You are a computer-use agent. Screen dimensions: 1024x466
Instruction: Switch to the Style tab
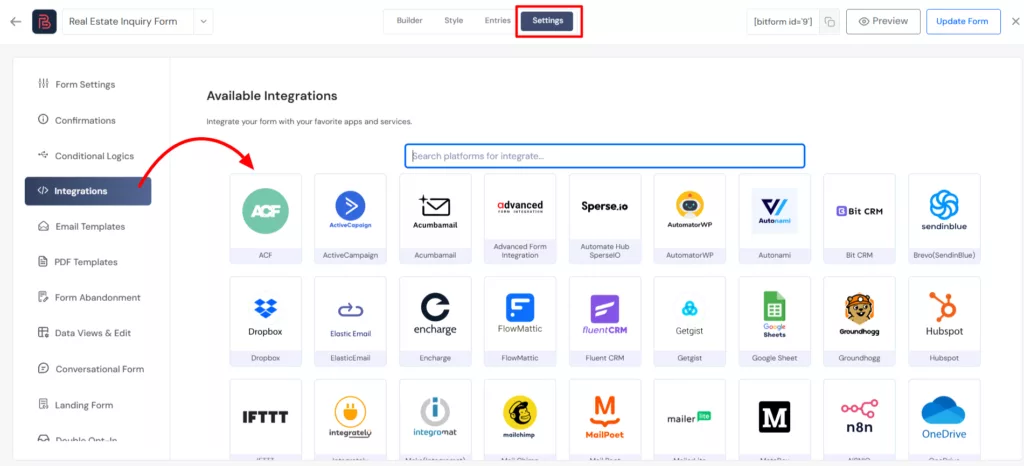[454, 21]
